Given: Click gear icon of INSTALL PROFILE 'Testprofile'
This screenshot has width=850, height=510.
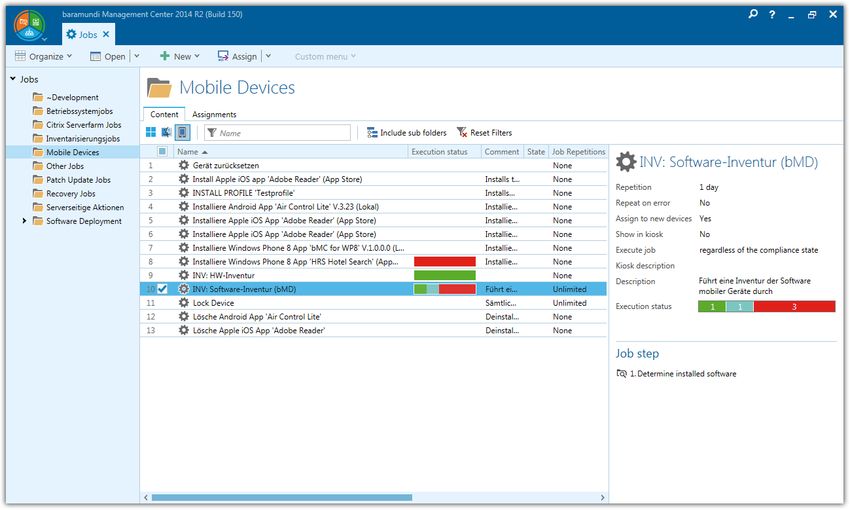Looking at the screenshot, I should (x=184, y=193).
